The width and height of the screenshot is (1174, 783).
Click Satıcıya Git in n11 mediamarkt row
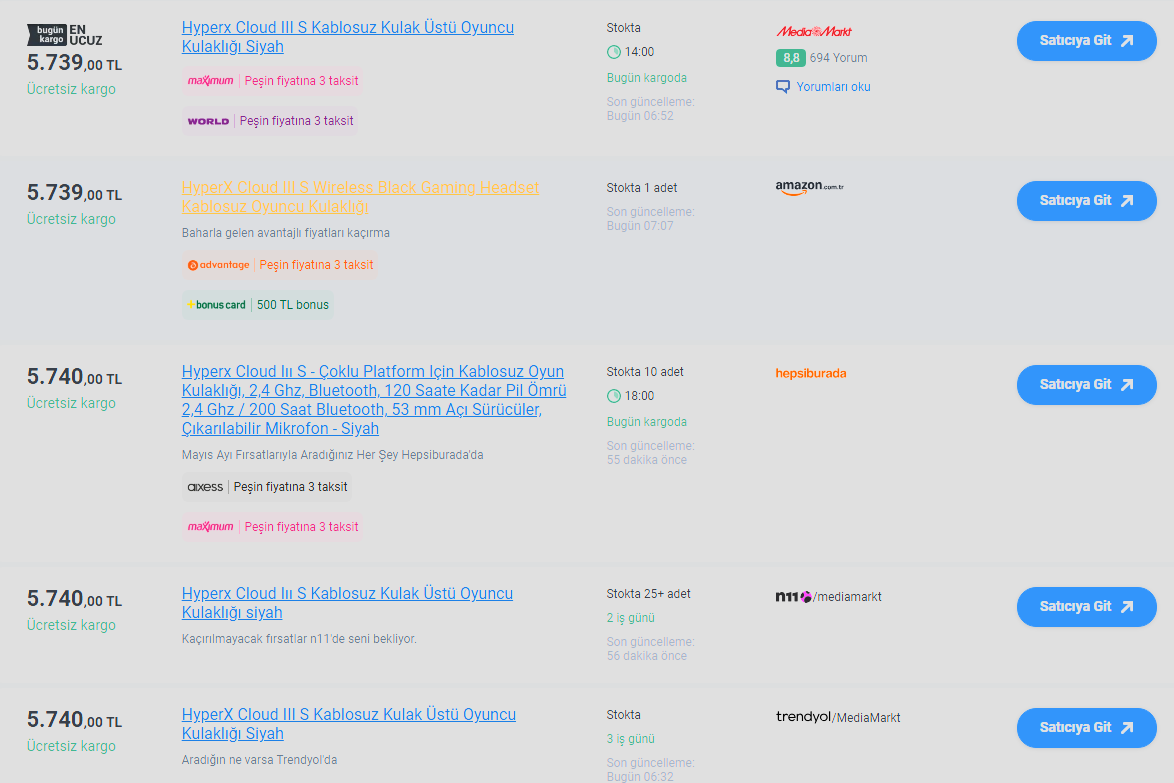point(1086,606)
